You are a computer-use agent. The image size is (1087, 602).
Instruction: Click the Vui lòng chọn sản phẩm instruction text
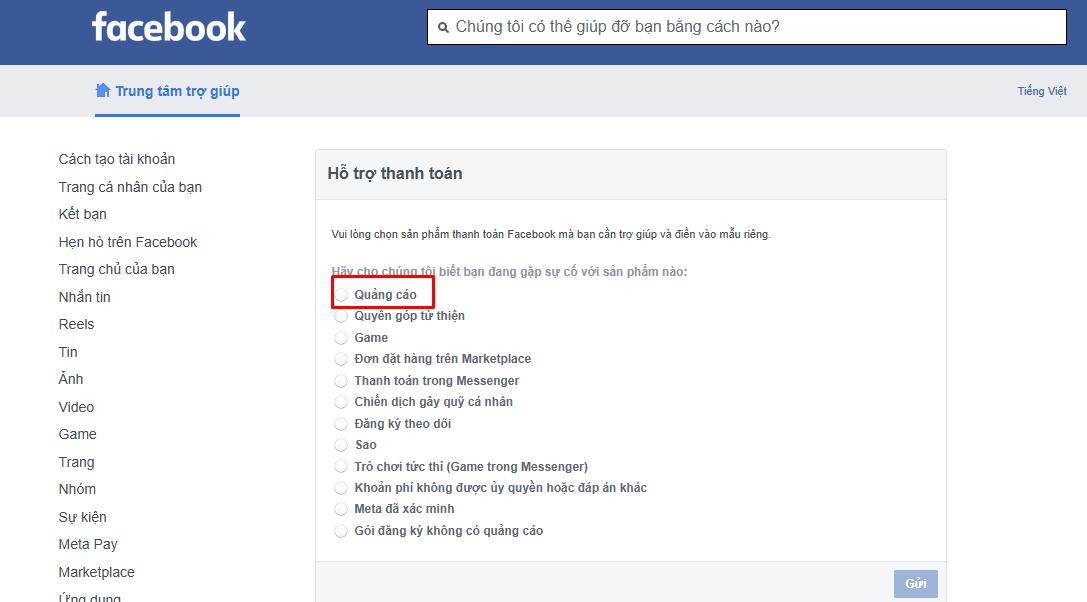(551, 234)
